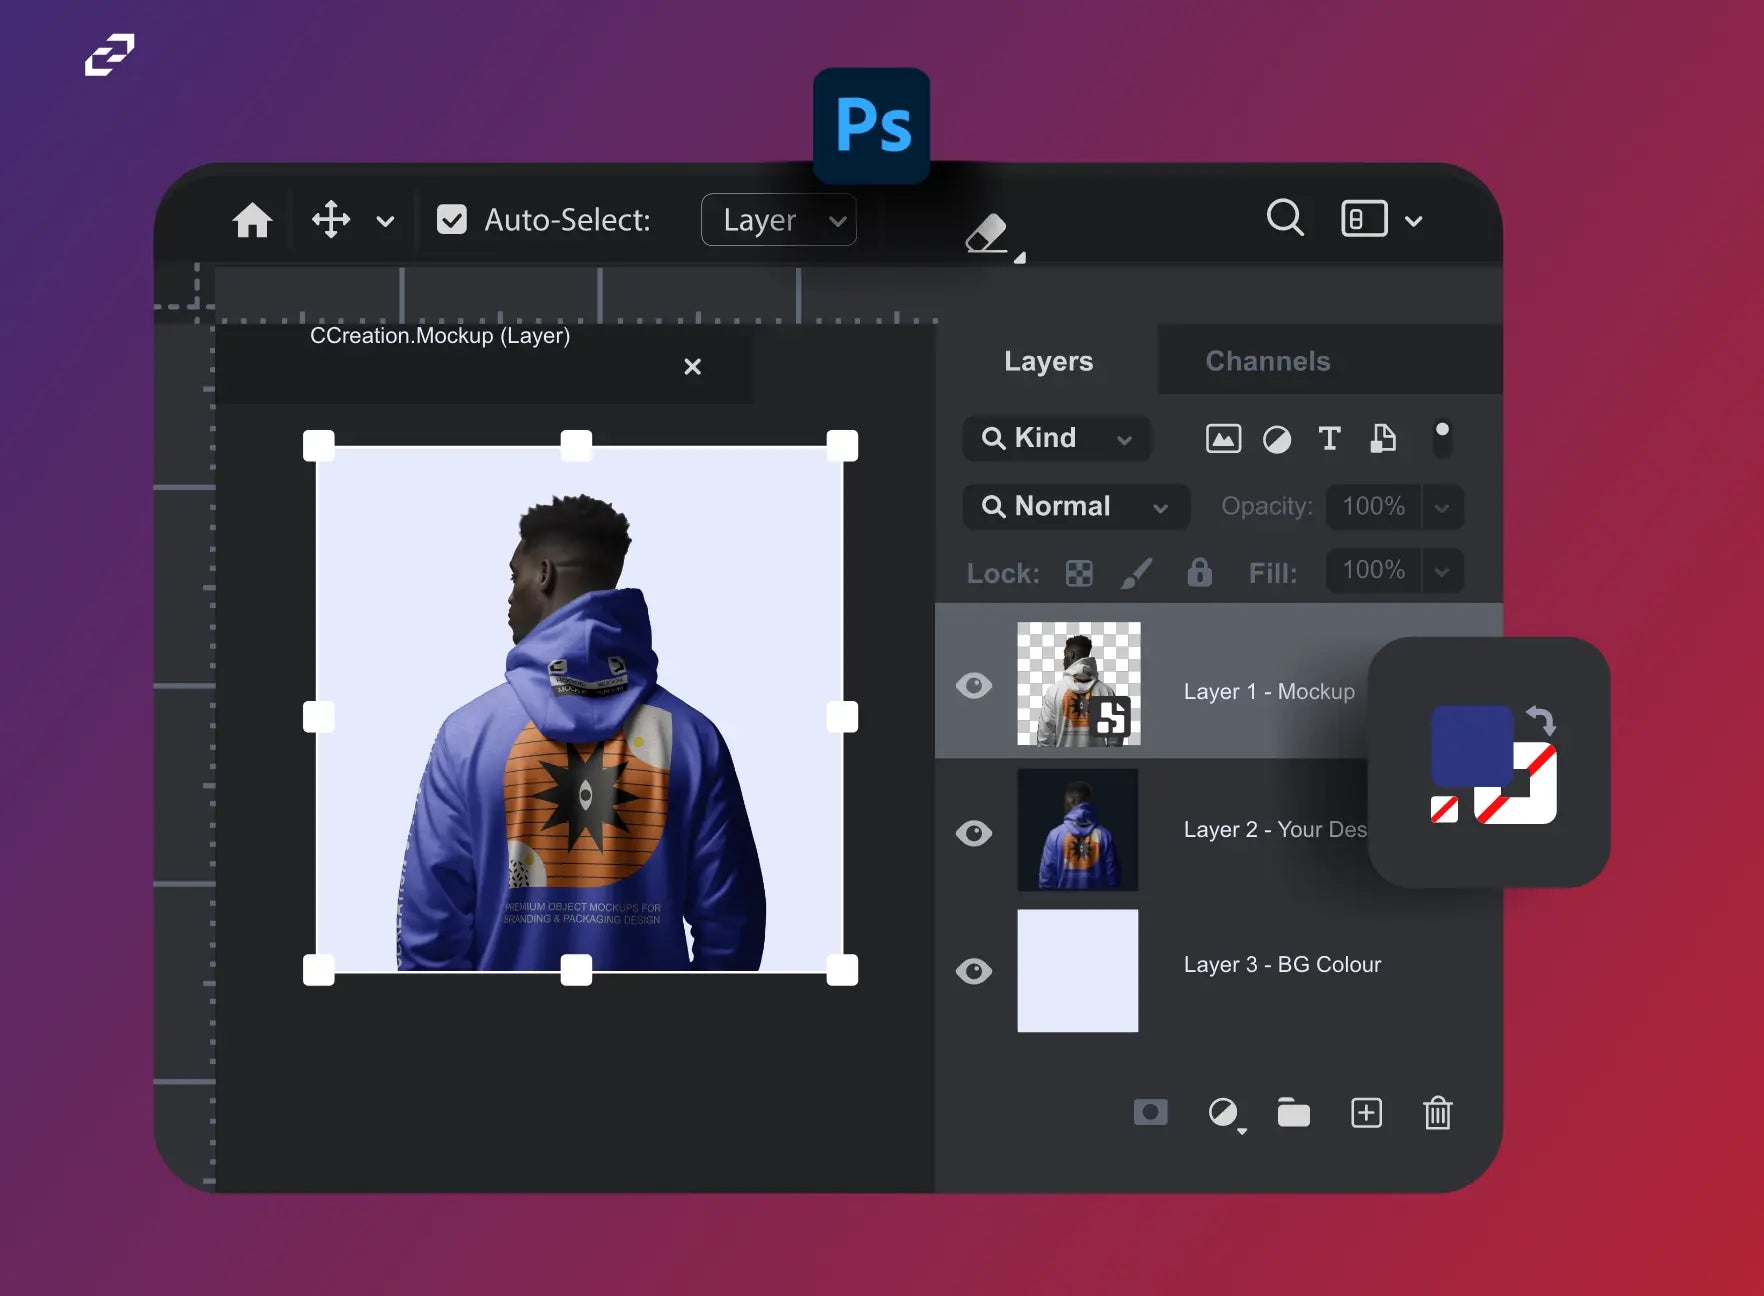Uncheck the Auto-Select checkbox

[x=452, y=220]
